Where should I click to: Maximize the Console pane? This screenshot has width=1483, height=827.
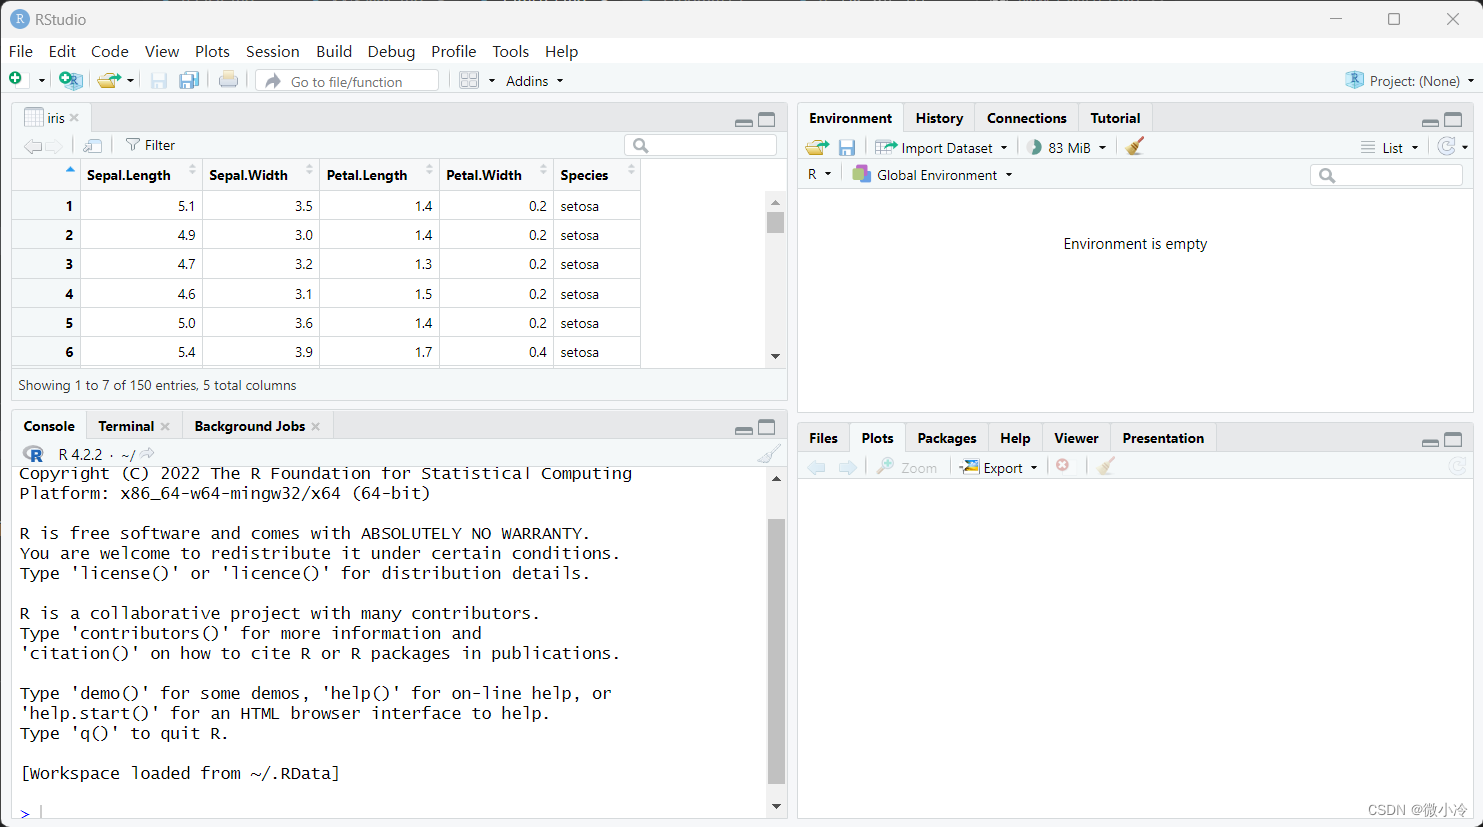click(x=767, y=428)
